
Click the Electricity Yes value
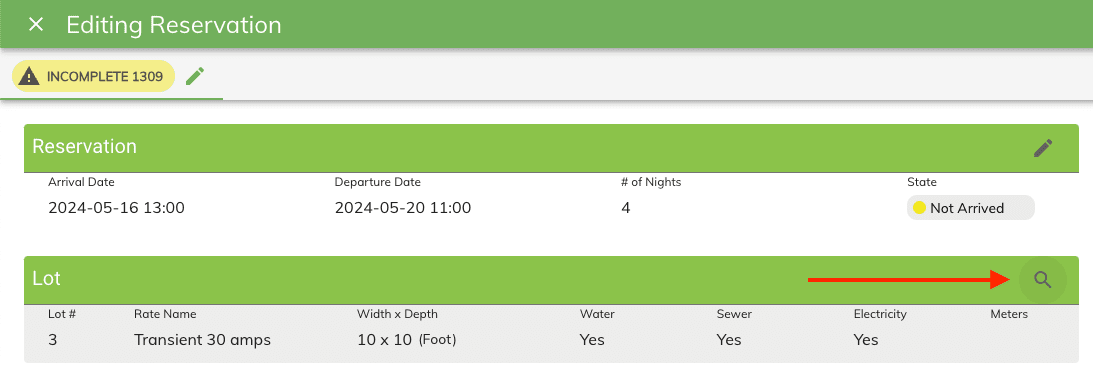tap(866, 340)
